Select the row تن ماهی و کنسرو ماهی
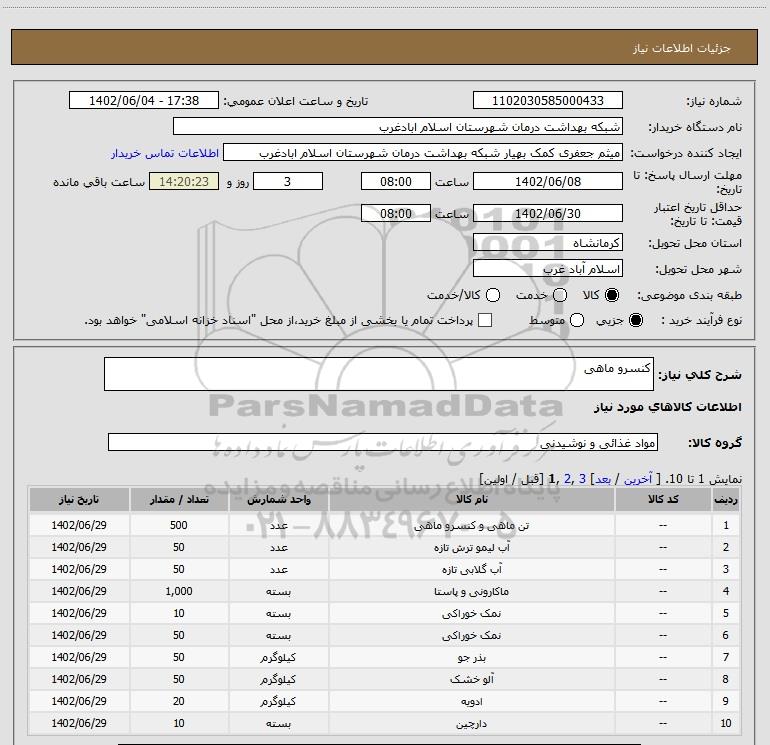The height and width of the screenshot is (745, 770). click(x=384, y=525)
